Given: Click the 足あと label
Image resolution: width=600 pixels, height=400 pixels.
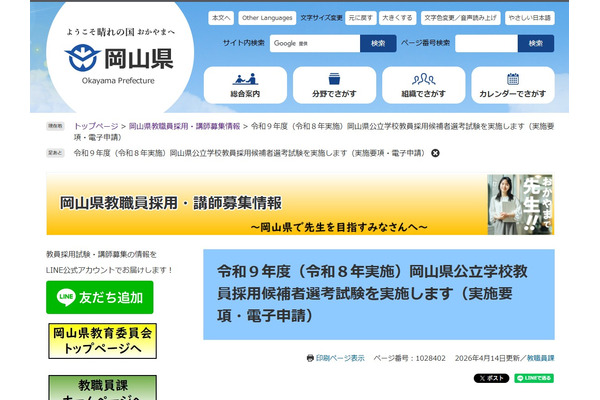Looking at the screenshot, I should 55,153.
